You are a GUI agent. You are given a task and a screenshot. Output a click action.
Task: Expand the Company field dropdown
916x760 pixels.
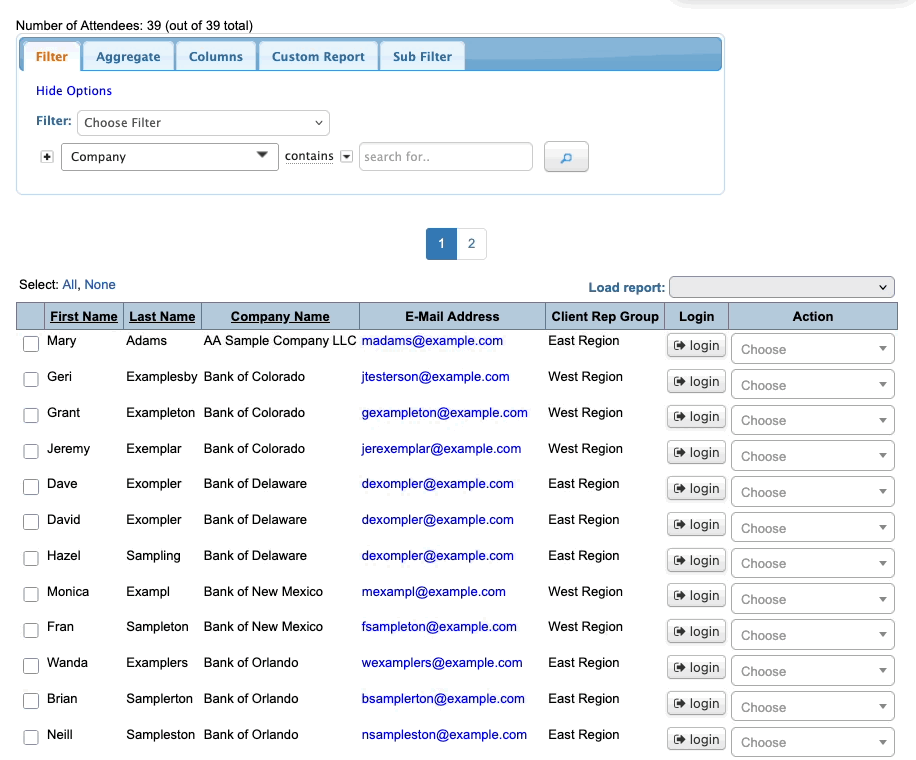tap(170, 157)
